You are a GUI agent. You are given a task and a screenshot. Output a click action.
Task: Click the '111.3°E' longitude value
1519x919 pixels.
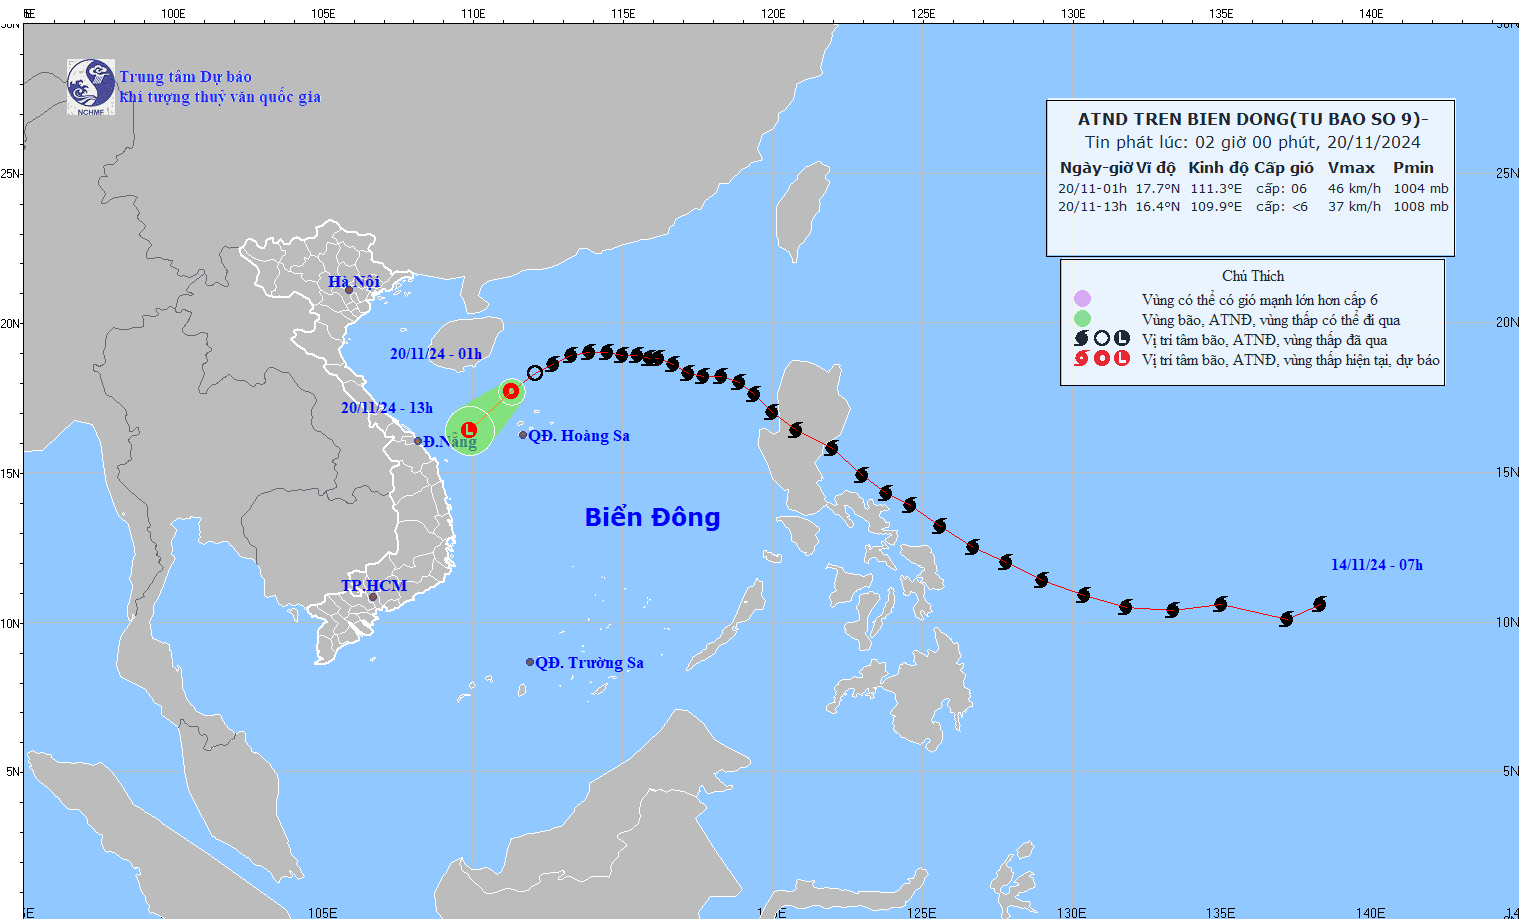1216,188
